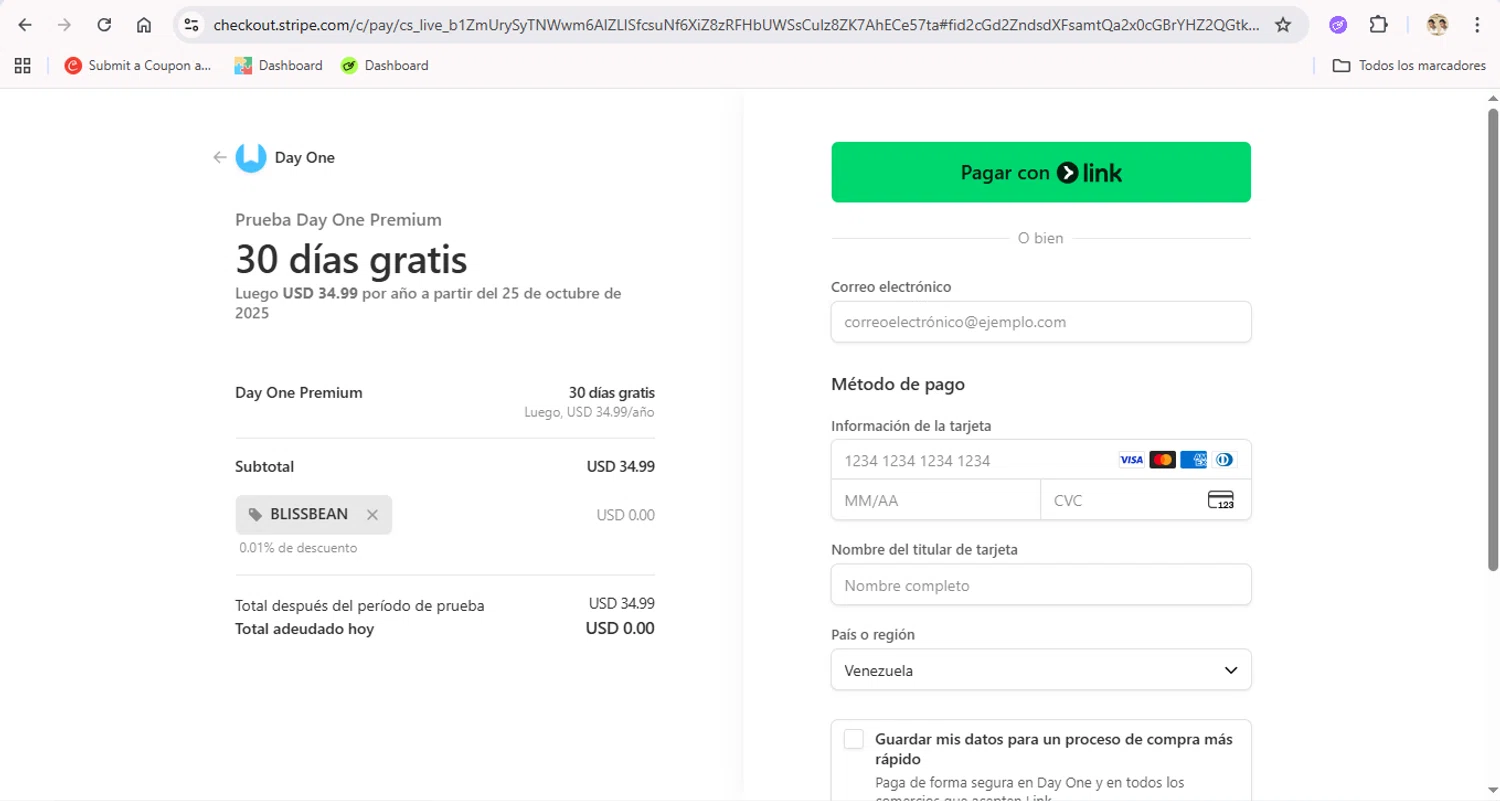Click 'Total después del período de prueba' text
Screen dimensions: 1500x801
click(x=360, y=606)
